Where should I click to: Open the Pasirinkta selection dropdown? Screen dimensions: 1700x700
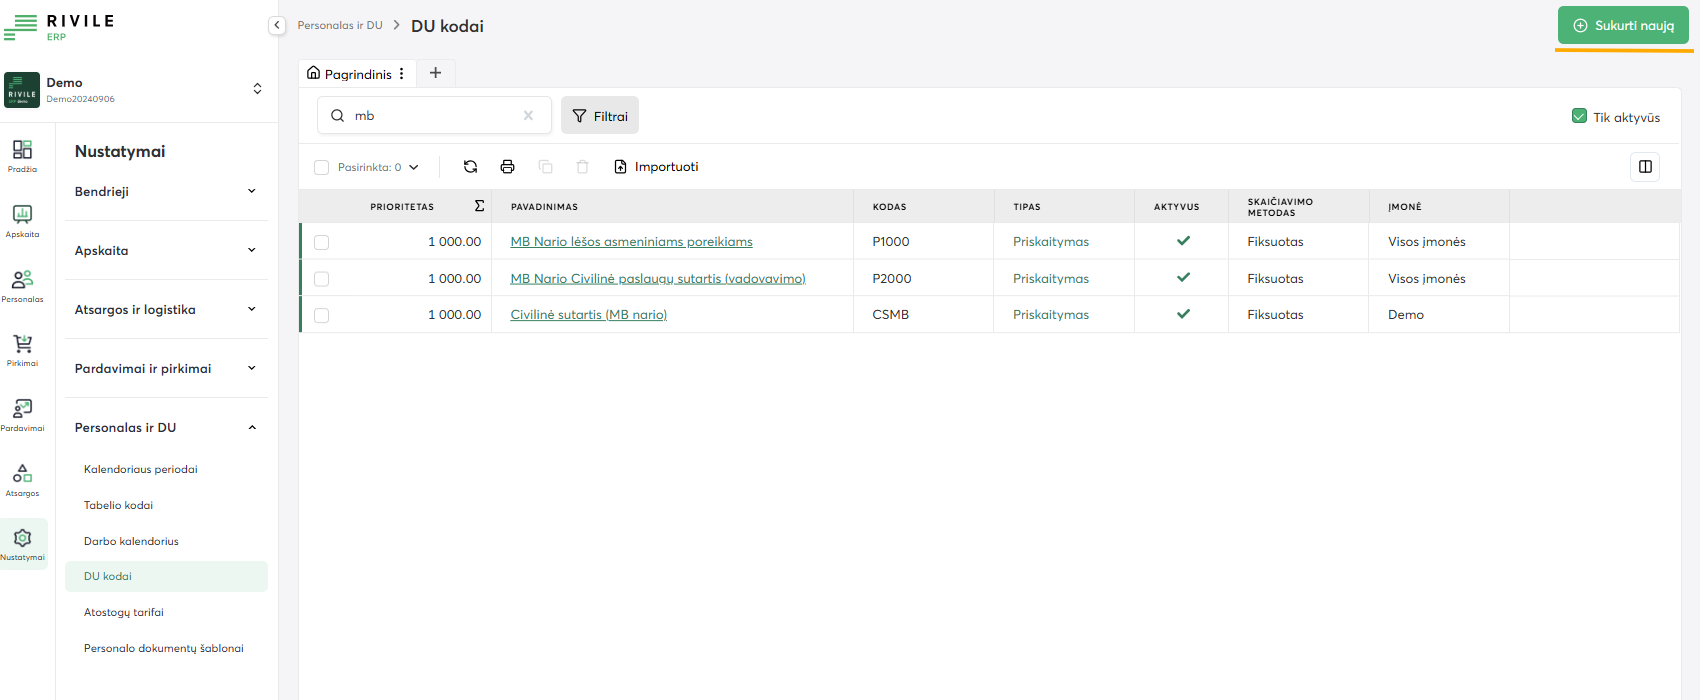tap(378, 167)
